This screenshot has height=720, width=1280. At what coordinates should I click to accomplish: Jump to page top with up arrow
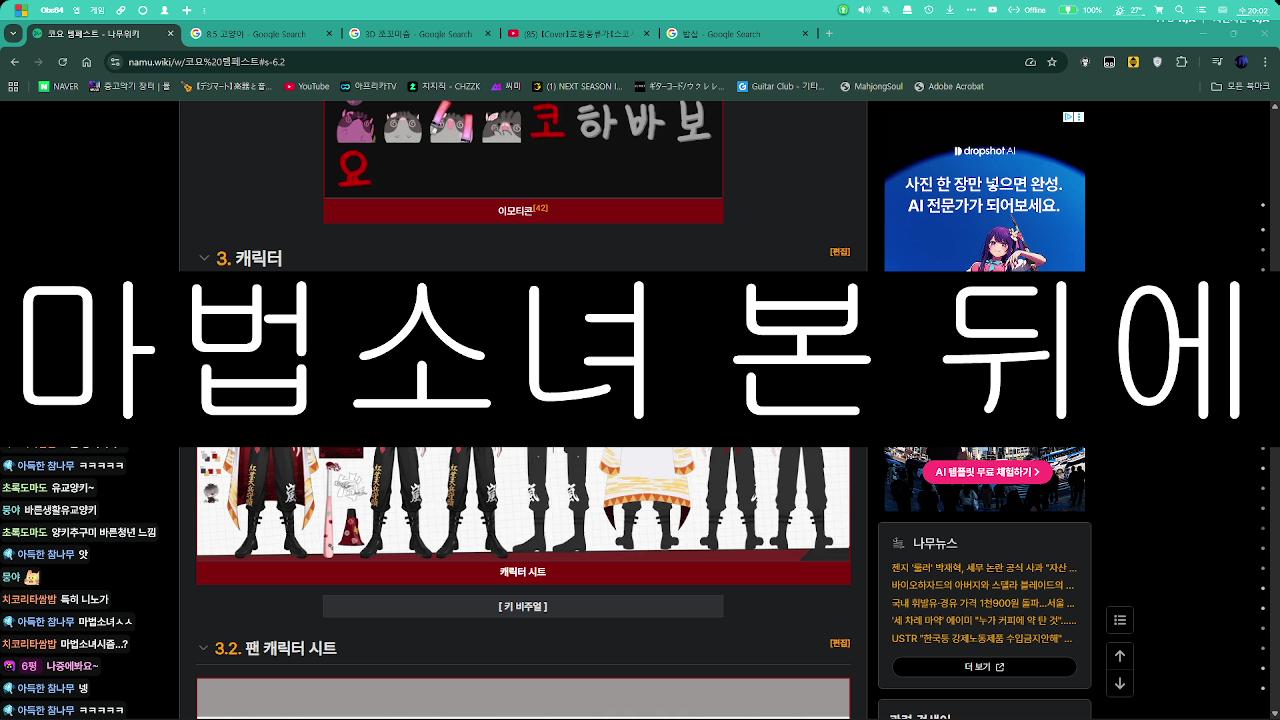tap(1120, 656)
